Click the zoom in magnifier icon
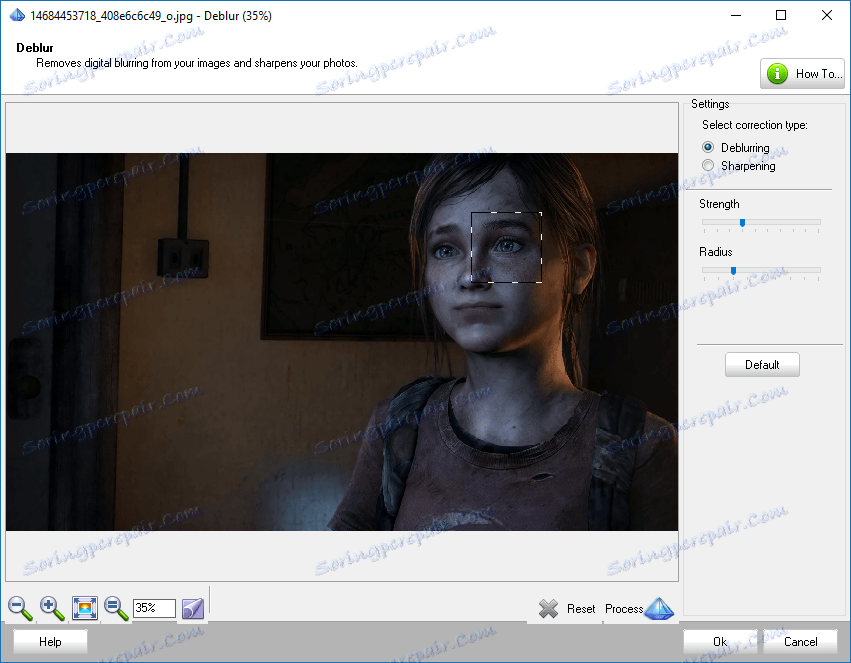Image resolution: width=851 pixels, height=663 pixels. pyautogui.click(x=52, y=608)
